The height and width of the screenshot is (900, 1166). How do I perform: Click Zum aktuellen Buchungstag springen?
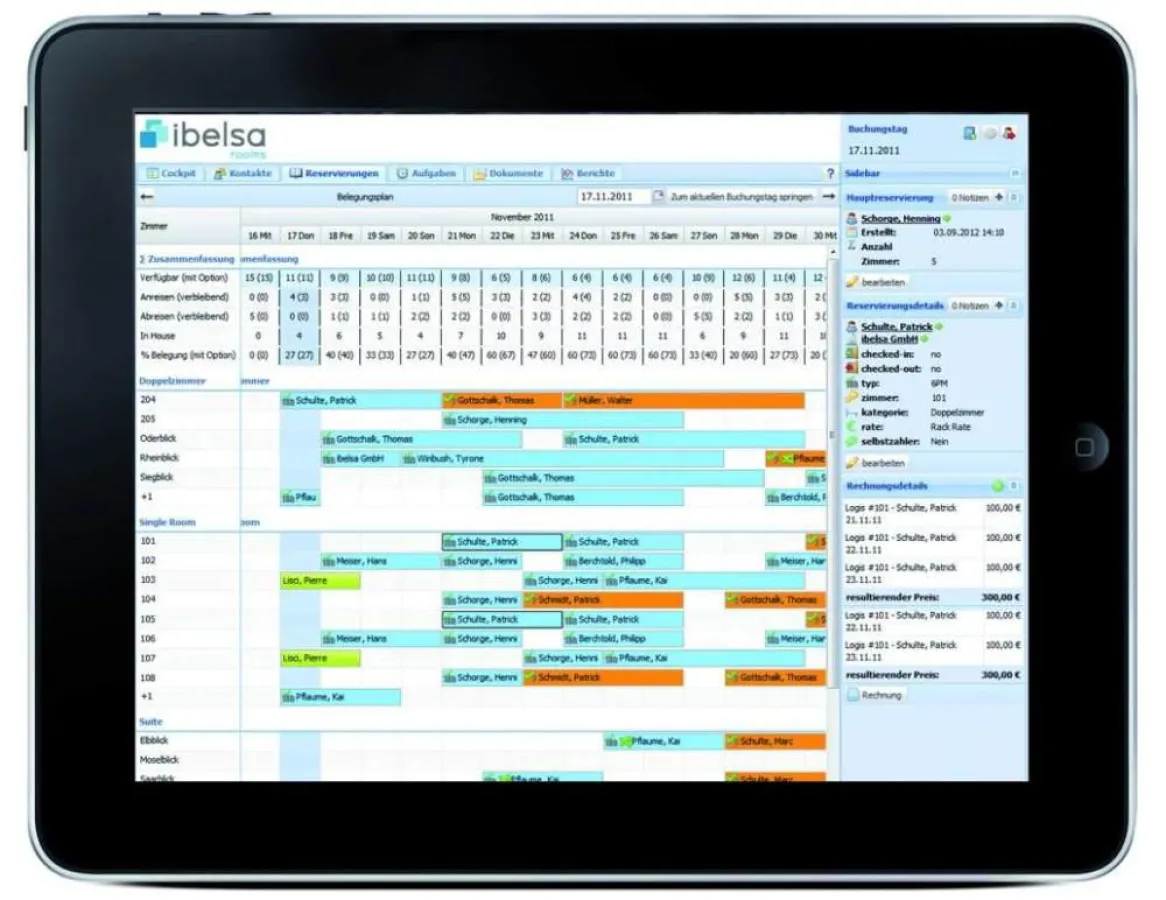pyautogui.click(x=740, y=197)
